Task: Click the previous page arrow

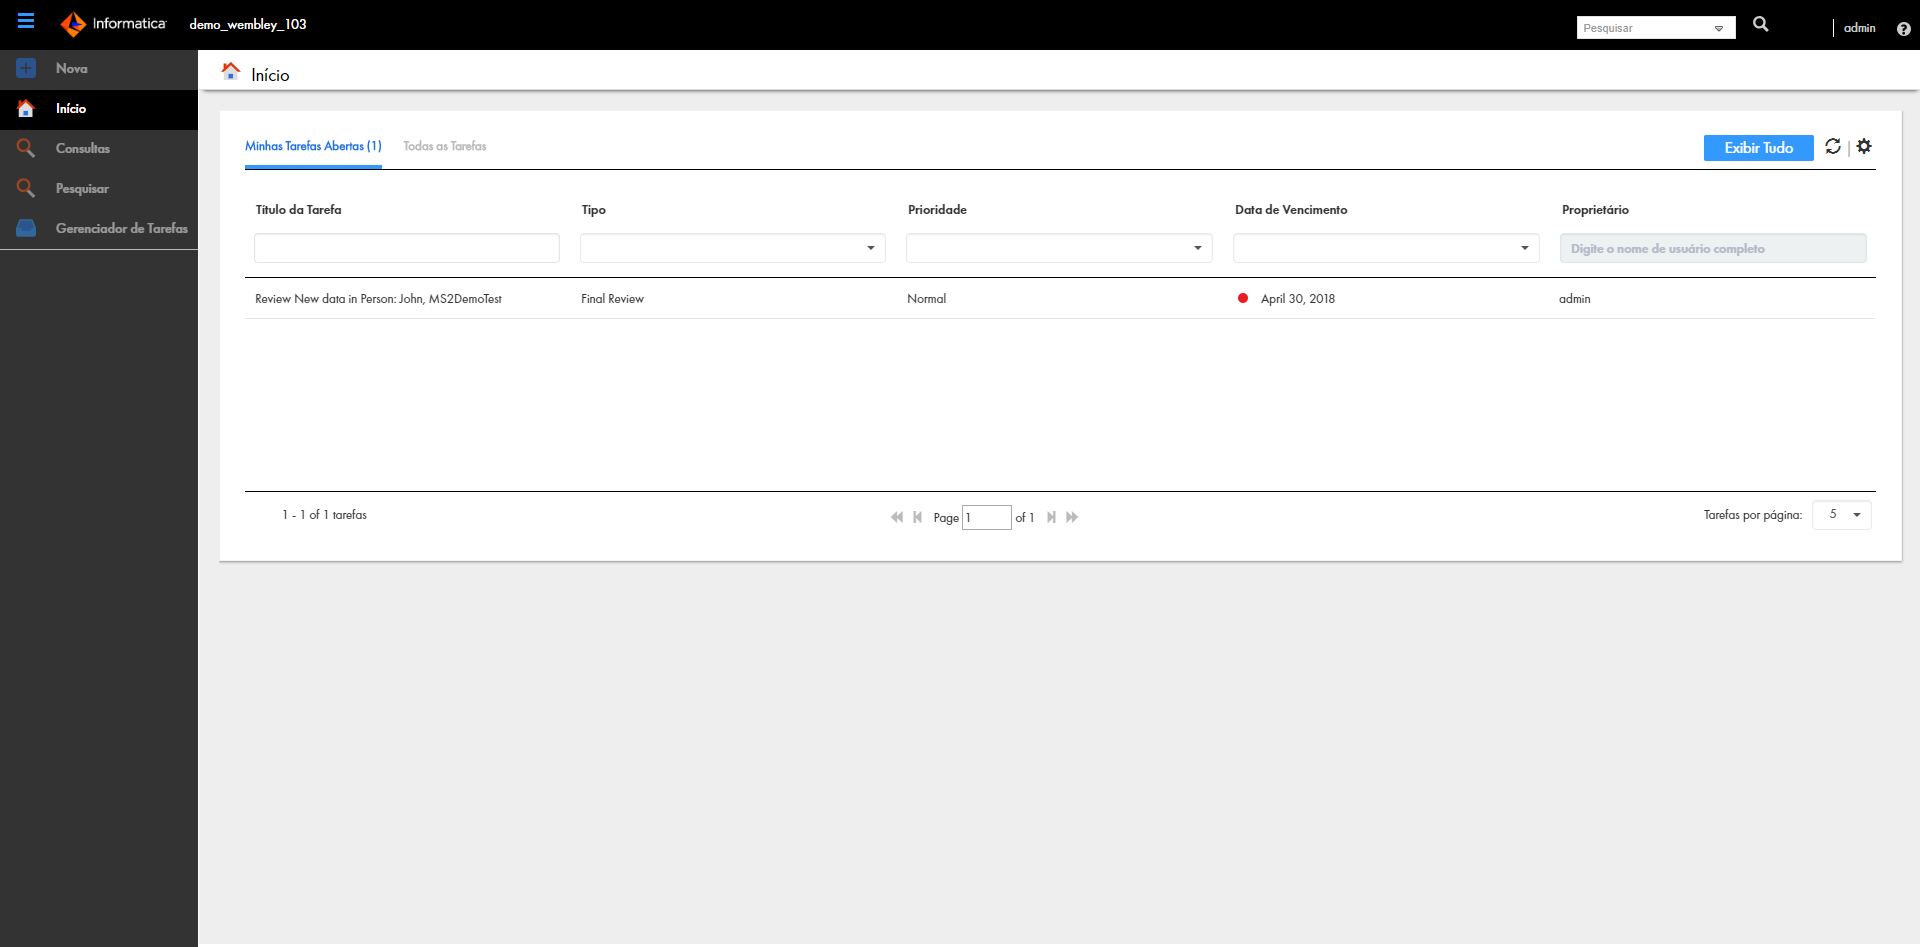Action: (x=917, y=517)
